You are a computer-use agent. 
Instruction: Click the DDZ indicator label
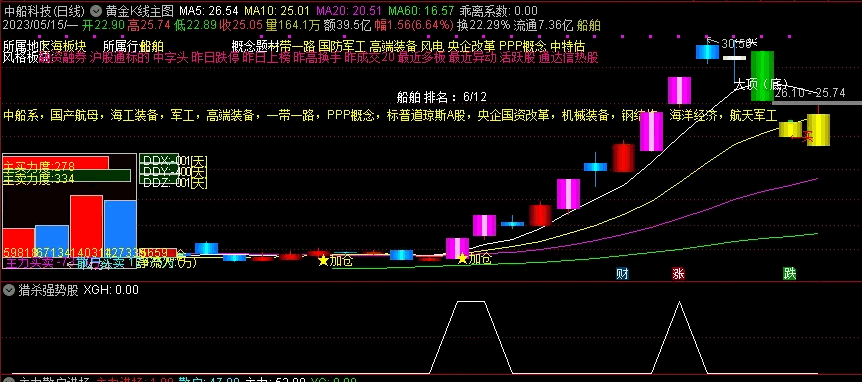point(173,183)
